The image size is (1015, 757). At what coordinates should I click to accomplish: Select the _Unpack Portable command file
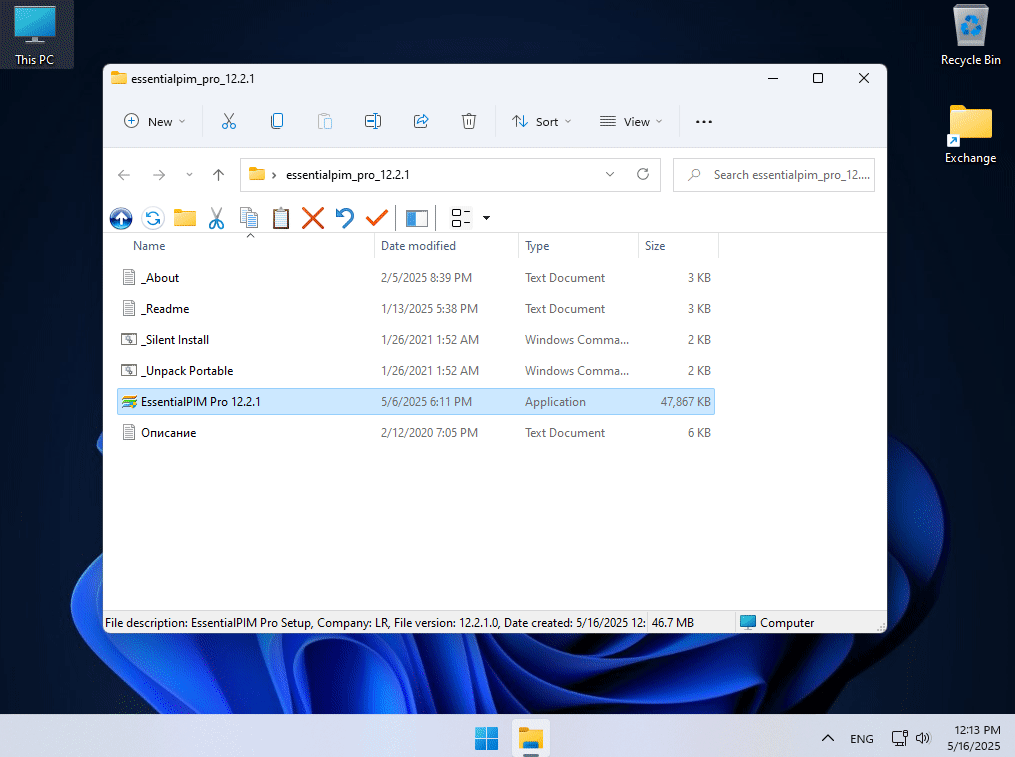click(x=416, y=371)
